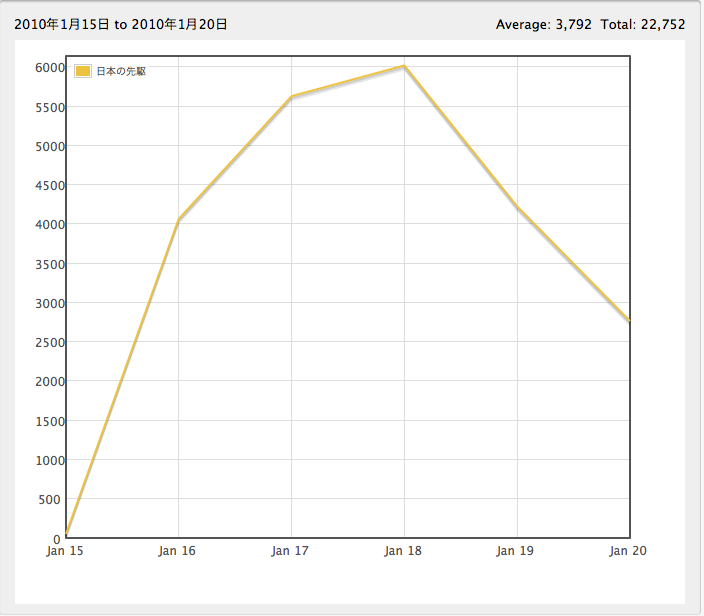Select the Jan 19 x-axis label
Image resolution: width=704 pixels, height=616 pixels.
517,551
